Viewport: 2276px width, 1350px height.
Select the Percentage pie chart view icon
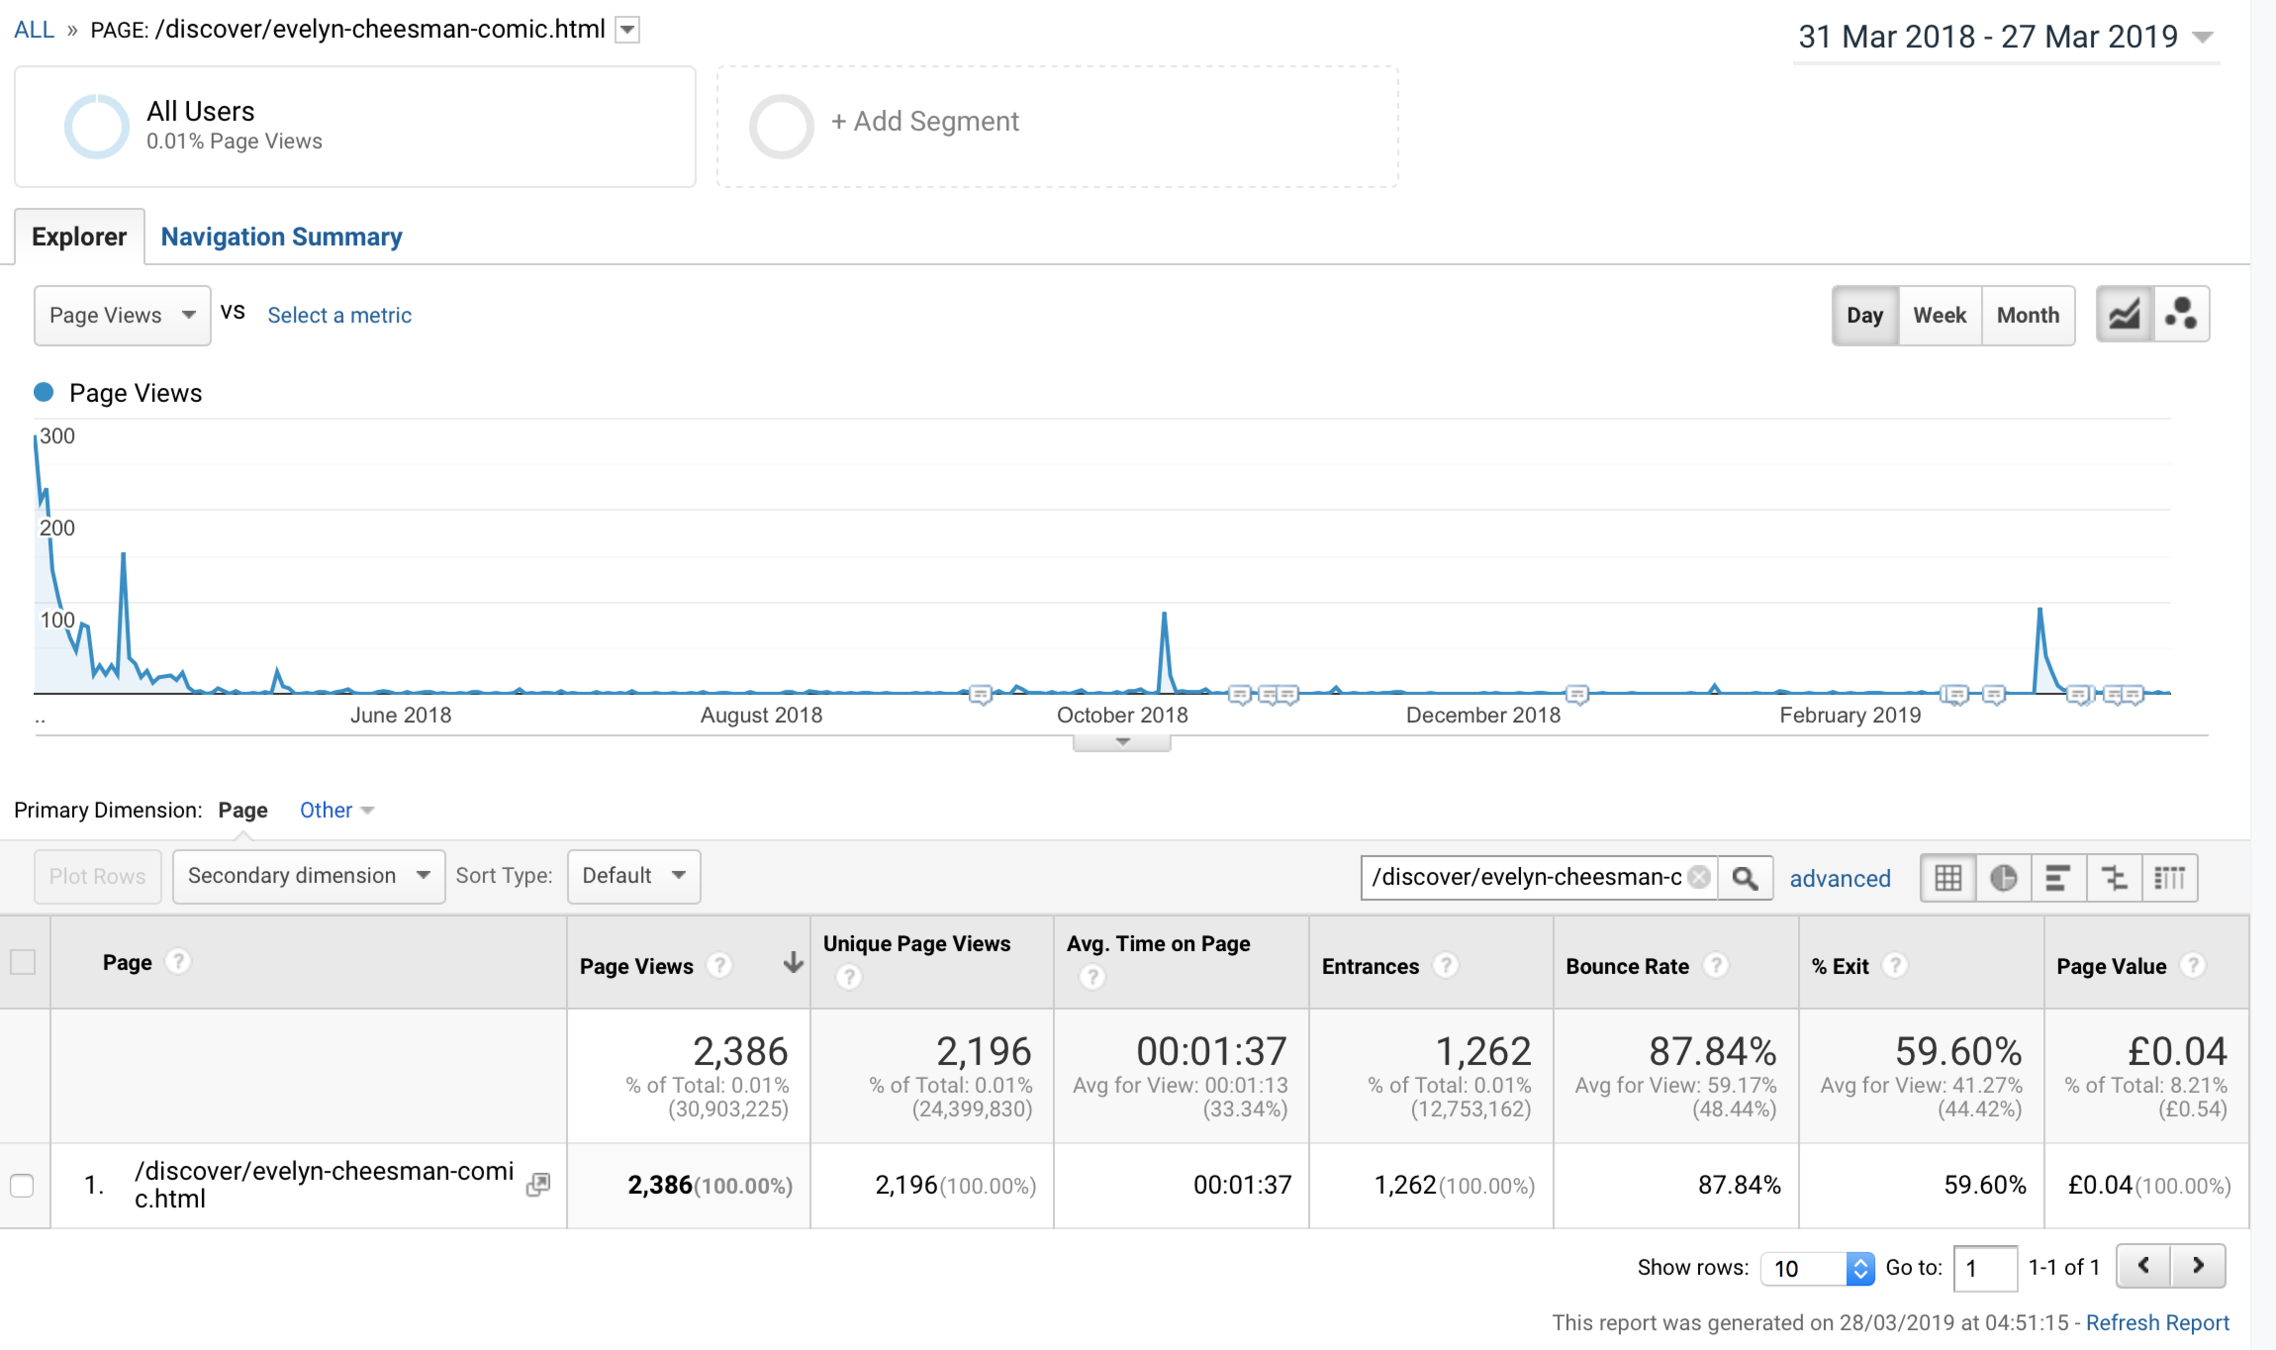point(2003,878)
